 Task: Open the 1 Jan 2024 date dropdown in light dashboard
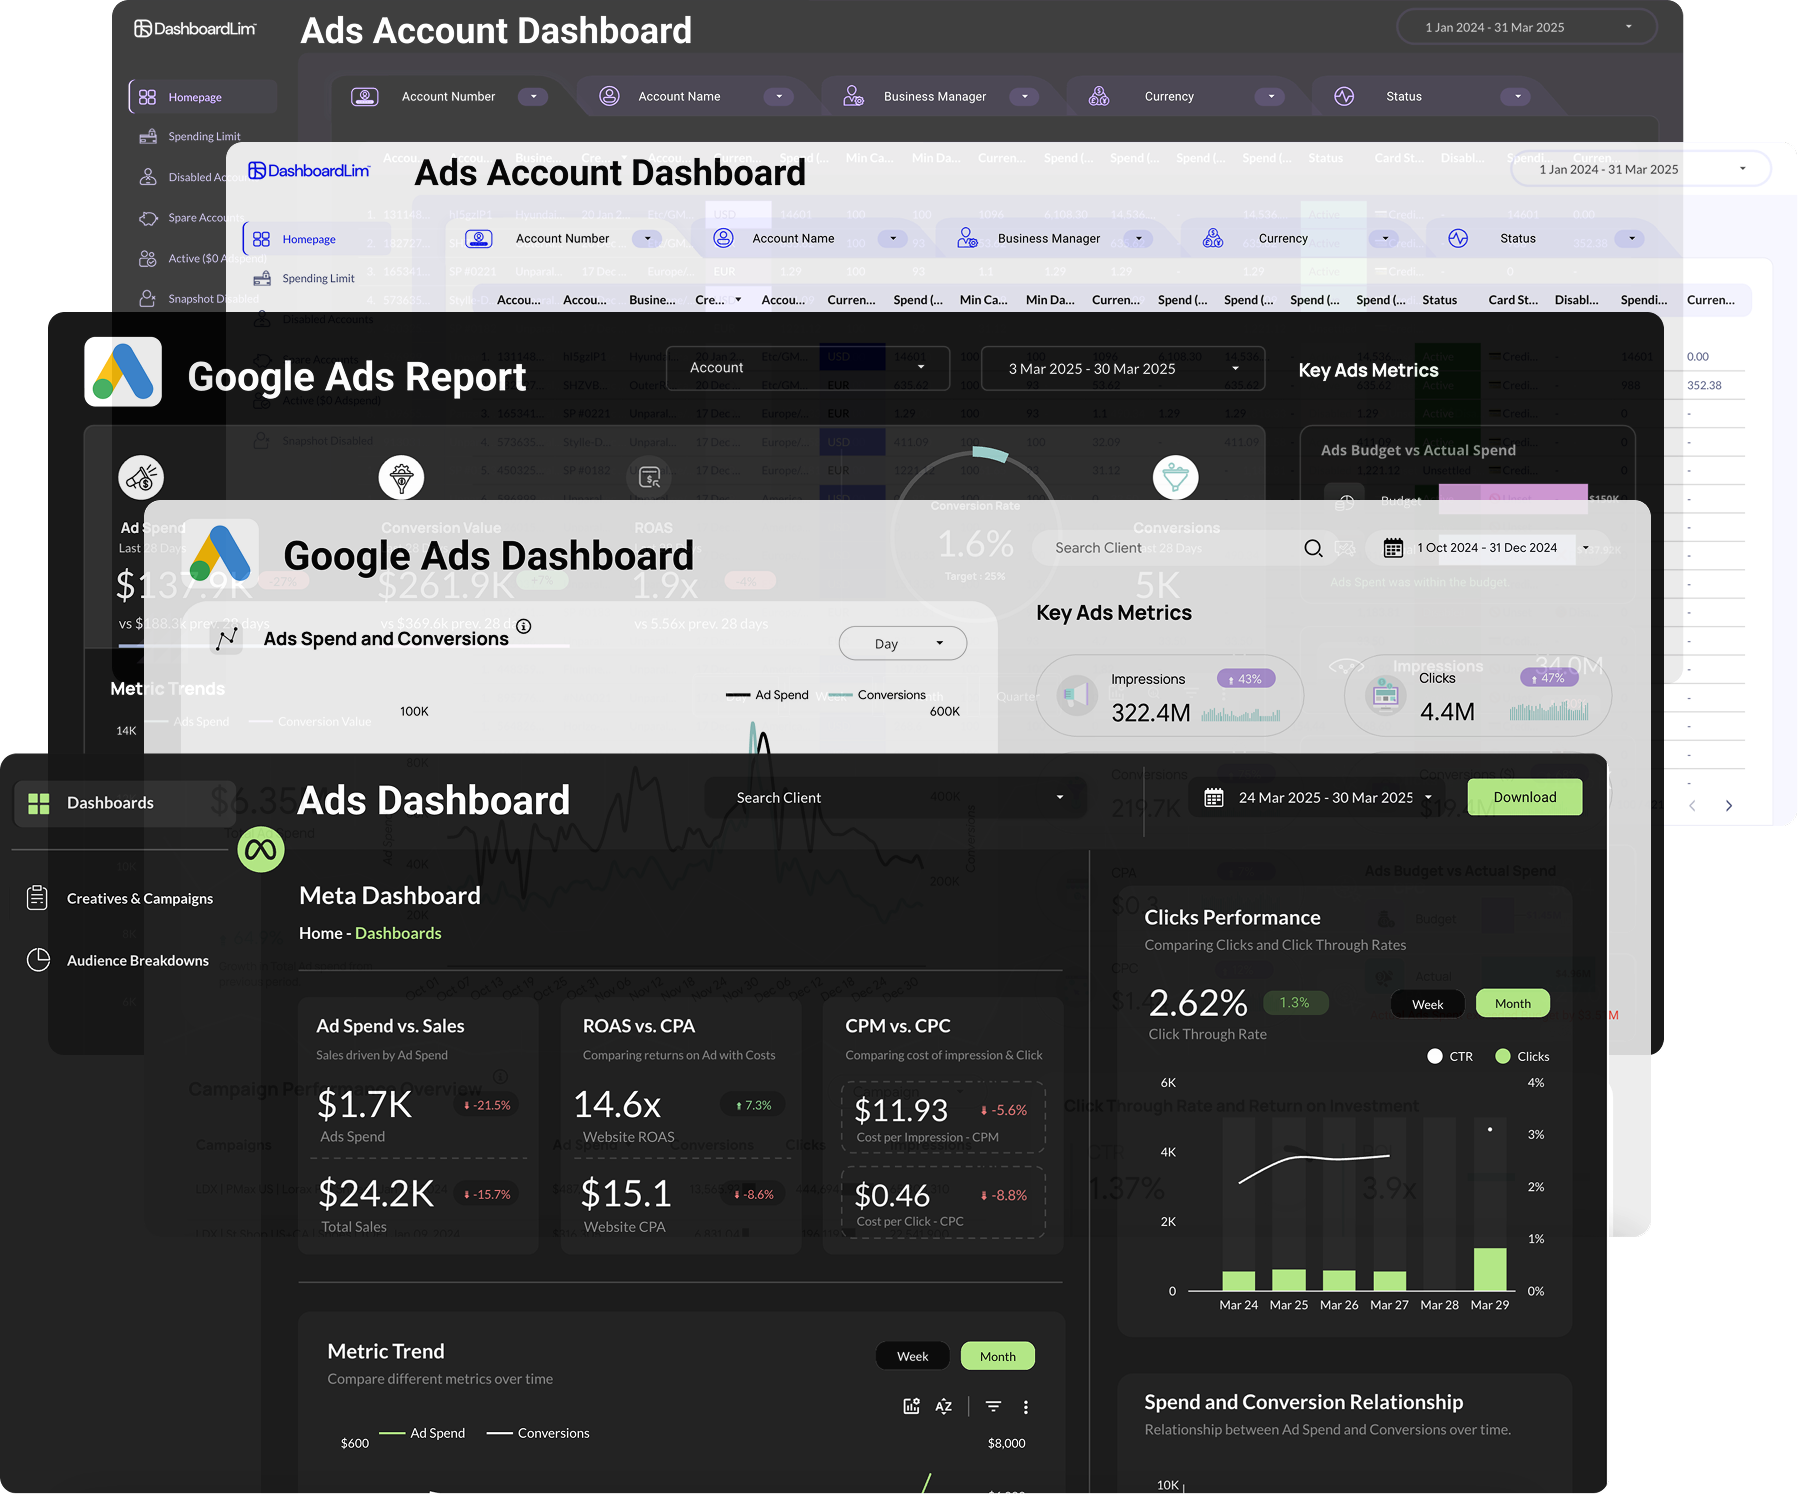1640,169
